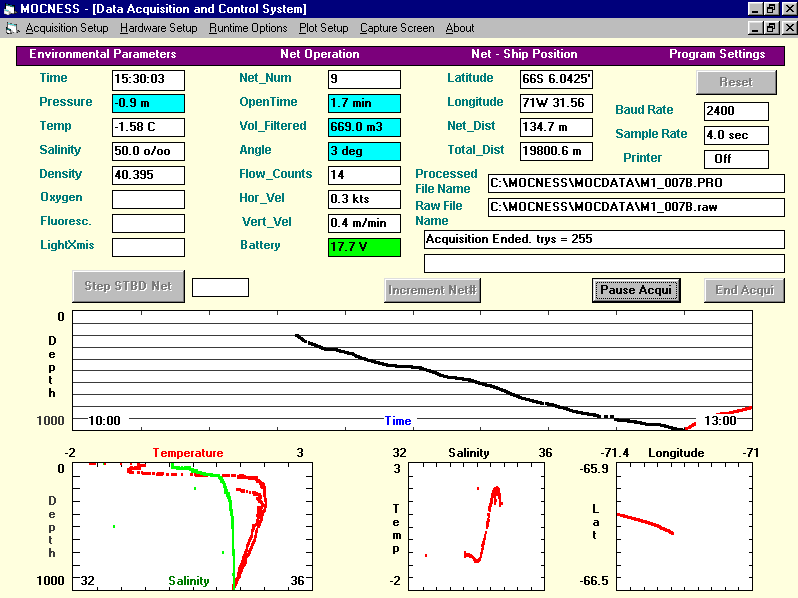Click the MOCNESS application icon in title bar
798x598 pixels.
coord(10,9)
